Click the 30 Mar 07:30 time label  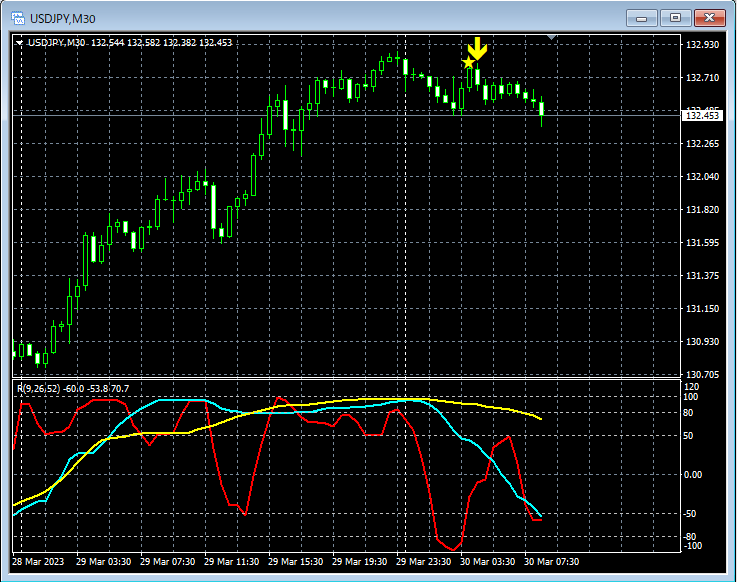(552, 561)
